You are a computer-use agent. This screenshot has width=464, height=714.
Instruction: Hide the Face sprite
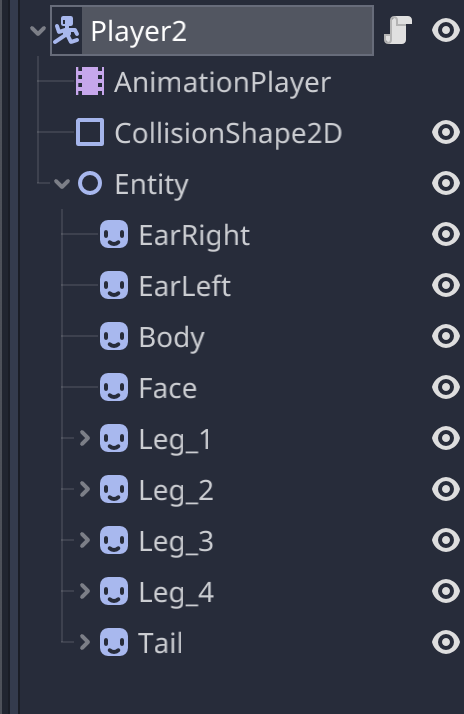446,388
